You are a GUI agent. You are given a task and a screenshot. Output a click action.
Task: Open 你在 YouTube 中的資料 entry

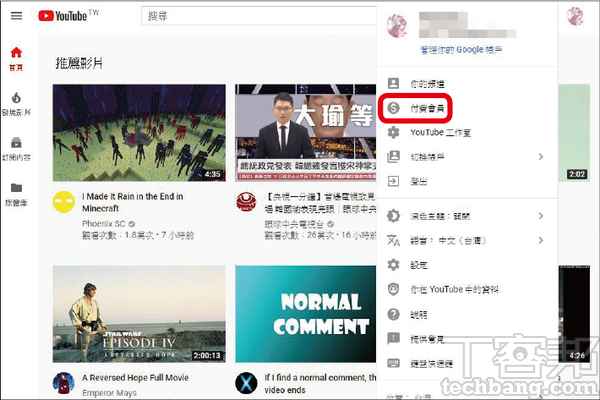pos(467,289)
